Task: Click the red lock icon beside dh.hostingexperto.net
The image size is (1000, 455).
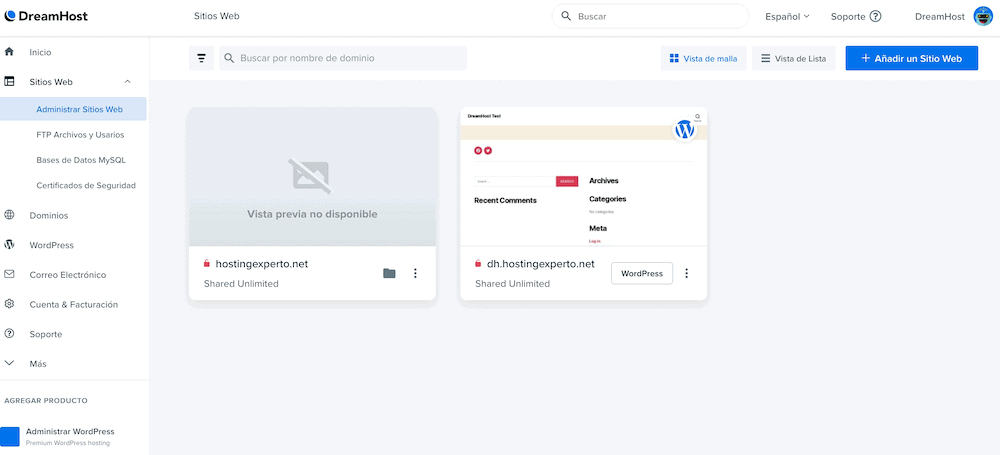Action: tap(478, 264)
